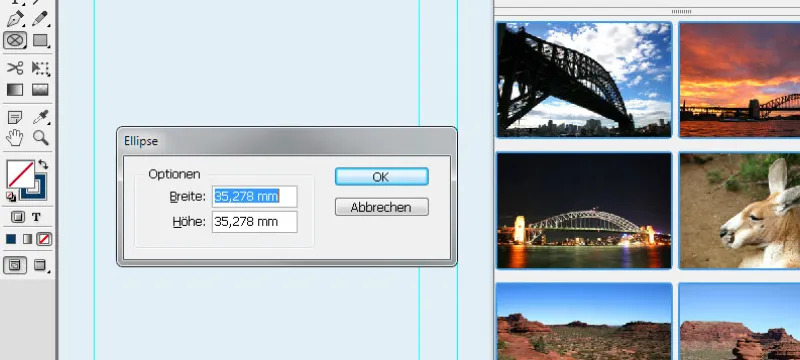Click the panel grip handle above thumbnails
Viewport: 800px width, 360px height.
click(x=681, y=11)
